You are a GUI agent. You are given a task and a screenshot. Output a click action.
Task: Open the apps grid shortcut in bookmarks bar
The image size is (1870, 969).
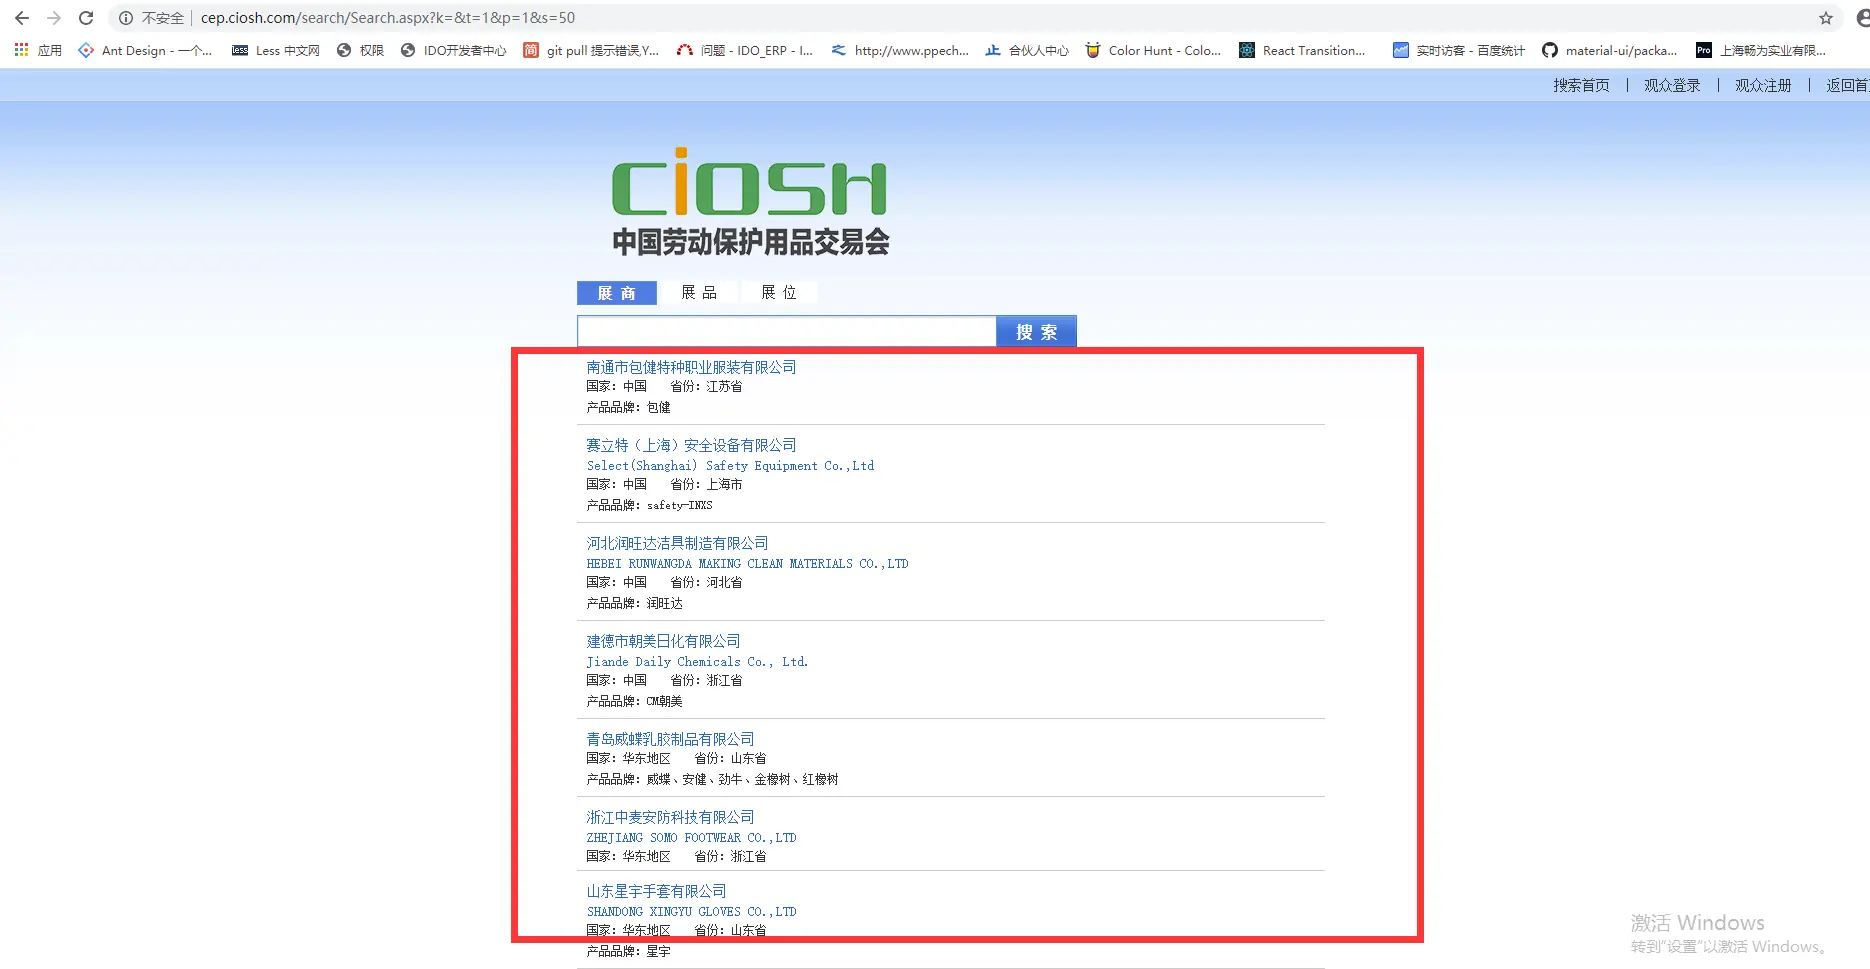pos(38,50)
